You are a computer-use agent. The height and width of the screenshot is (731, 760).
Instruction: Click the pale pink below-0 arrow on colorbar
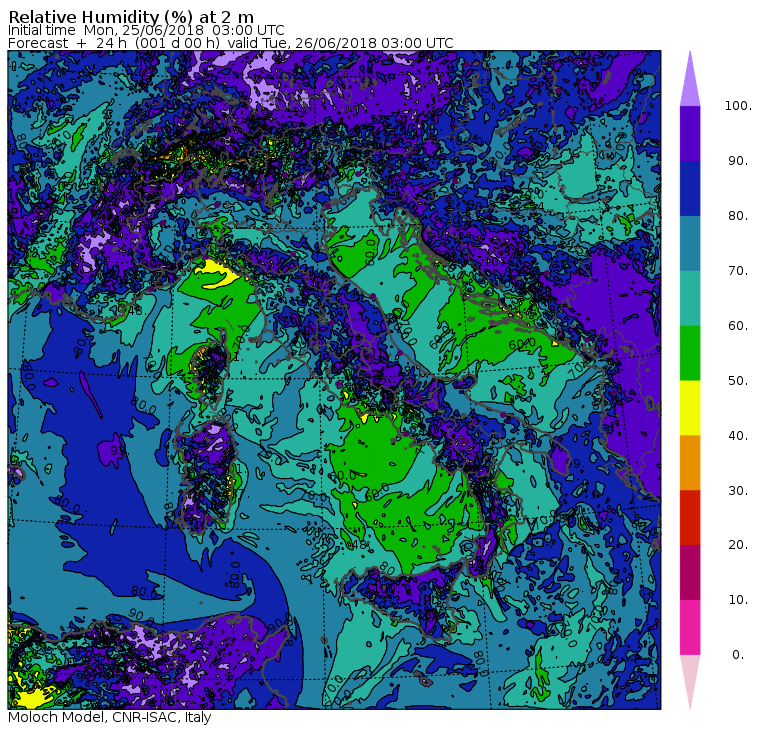[x=690, y=678]
